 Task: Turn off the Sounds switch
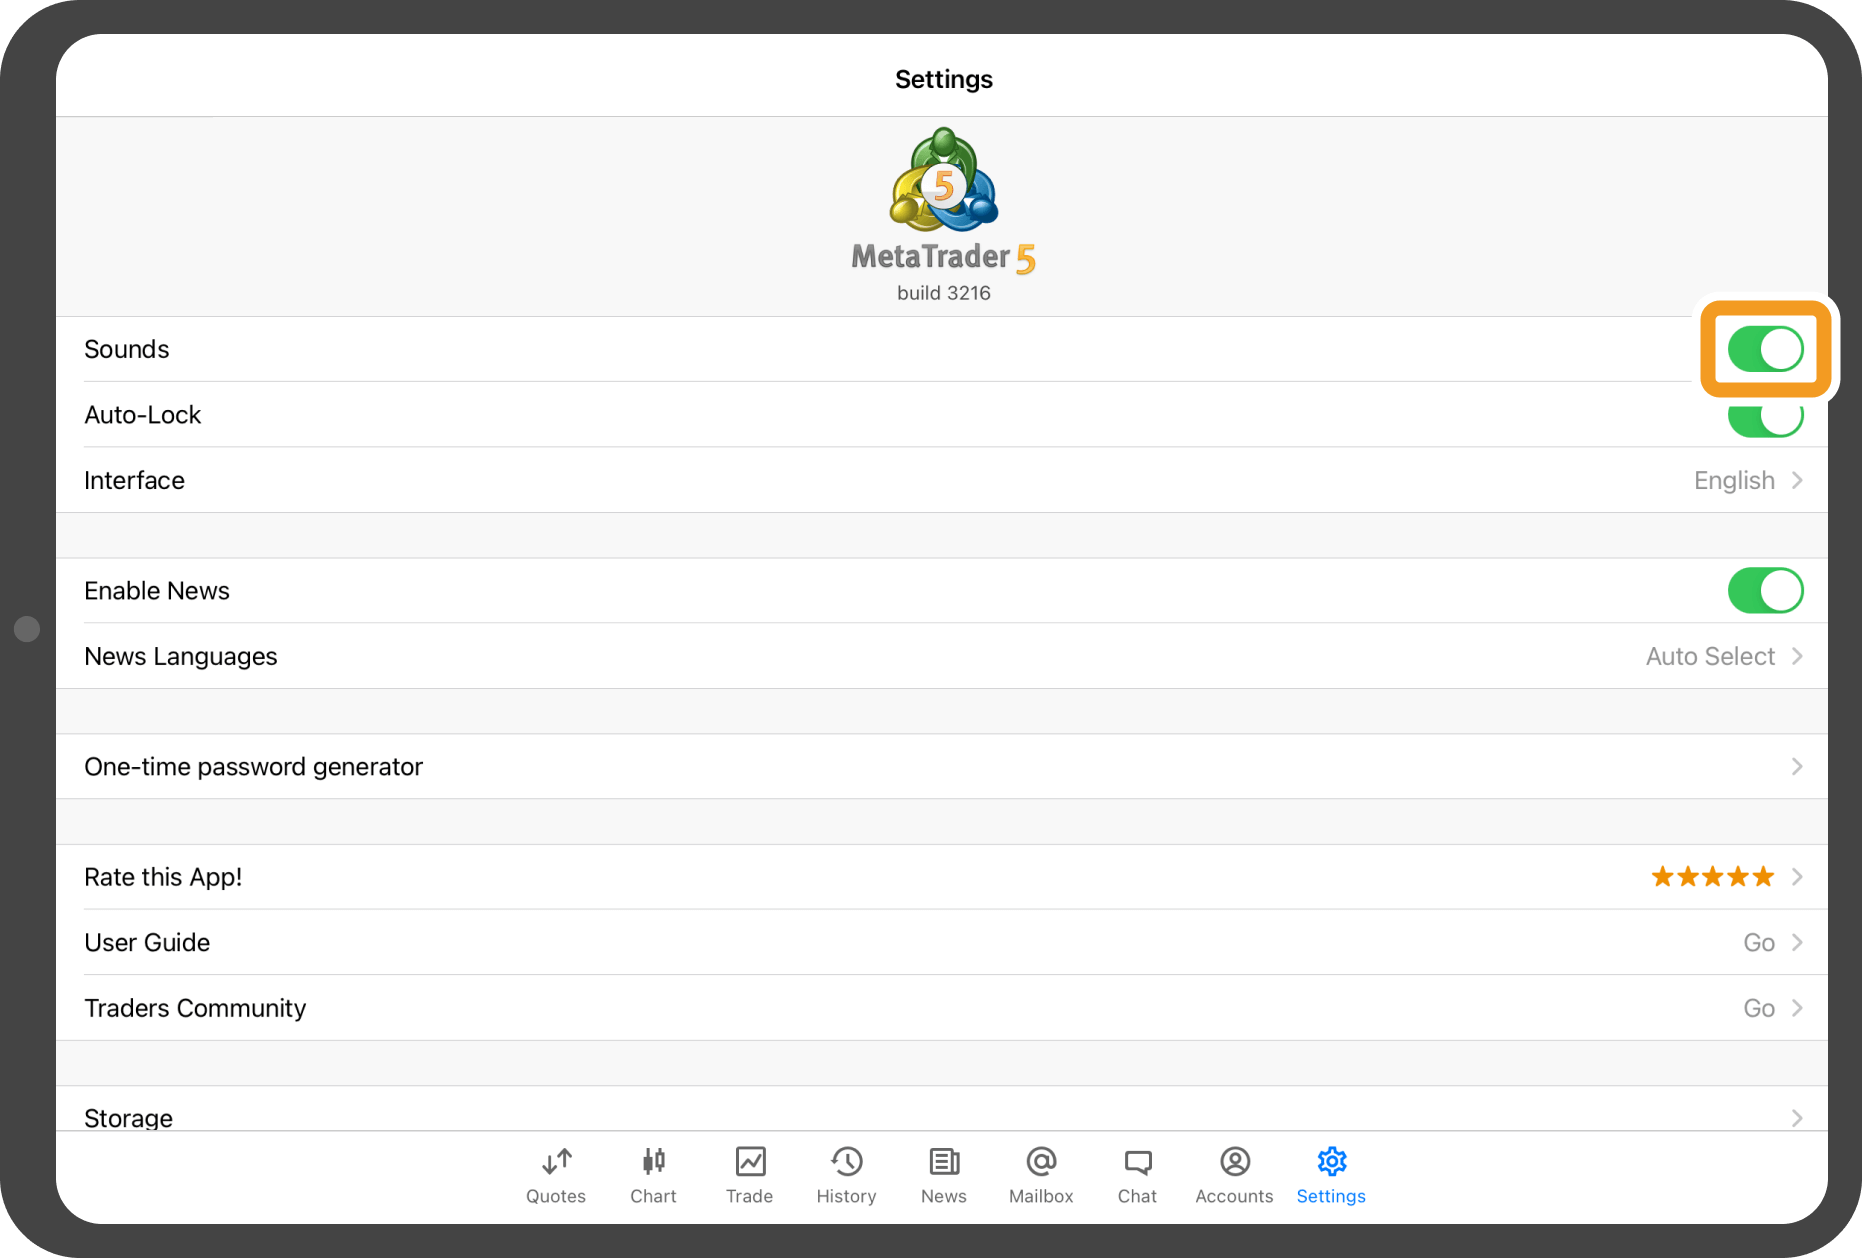coord(1765,350)
